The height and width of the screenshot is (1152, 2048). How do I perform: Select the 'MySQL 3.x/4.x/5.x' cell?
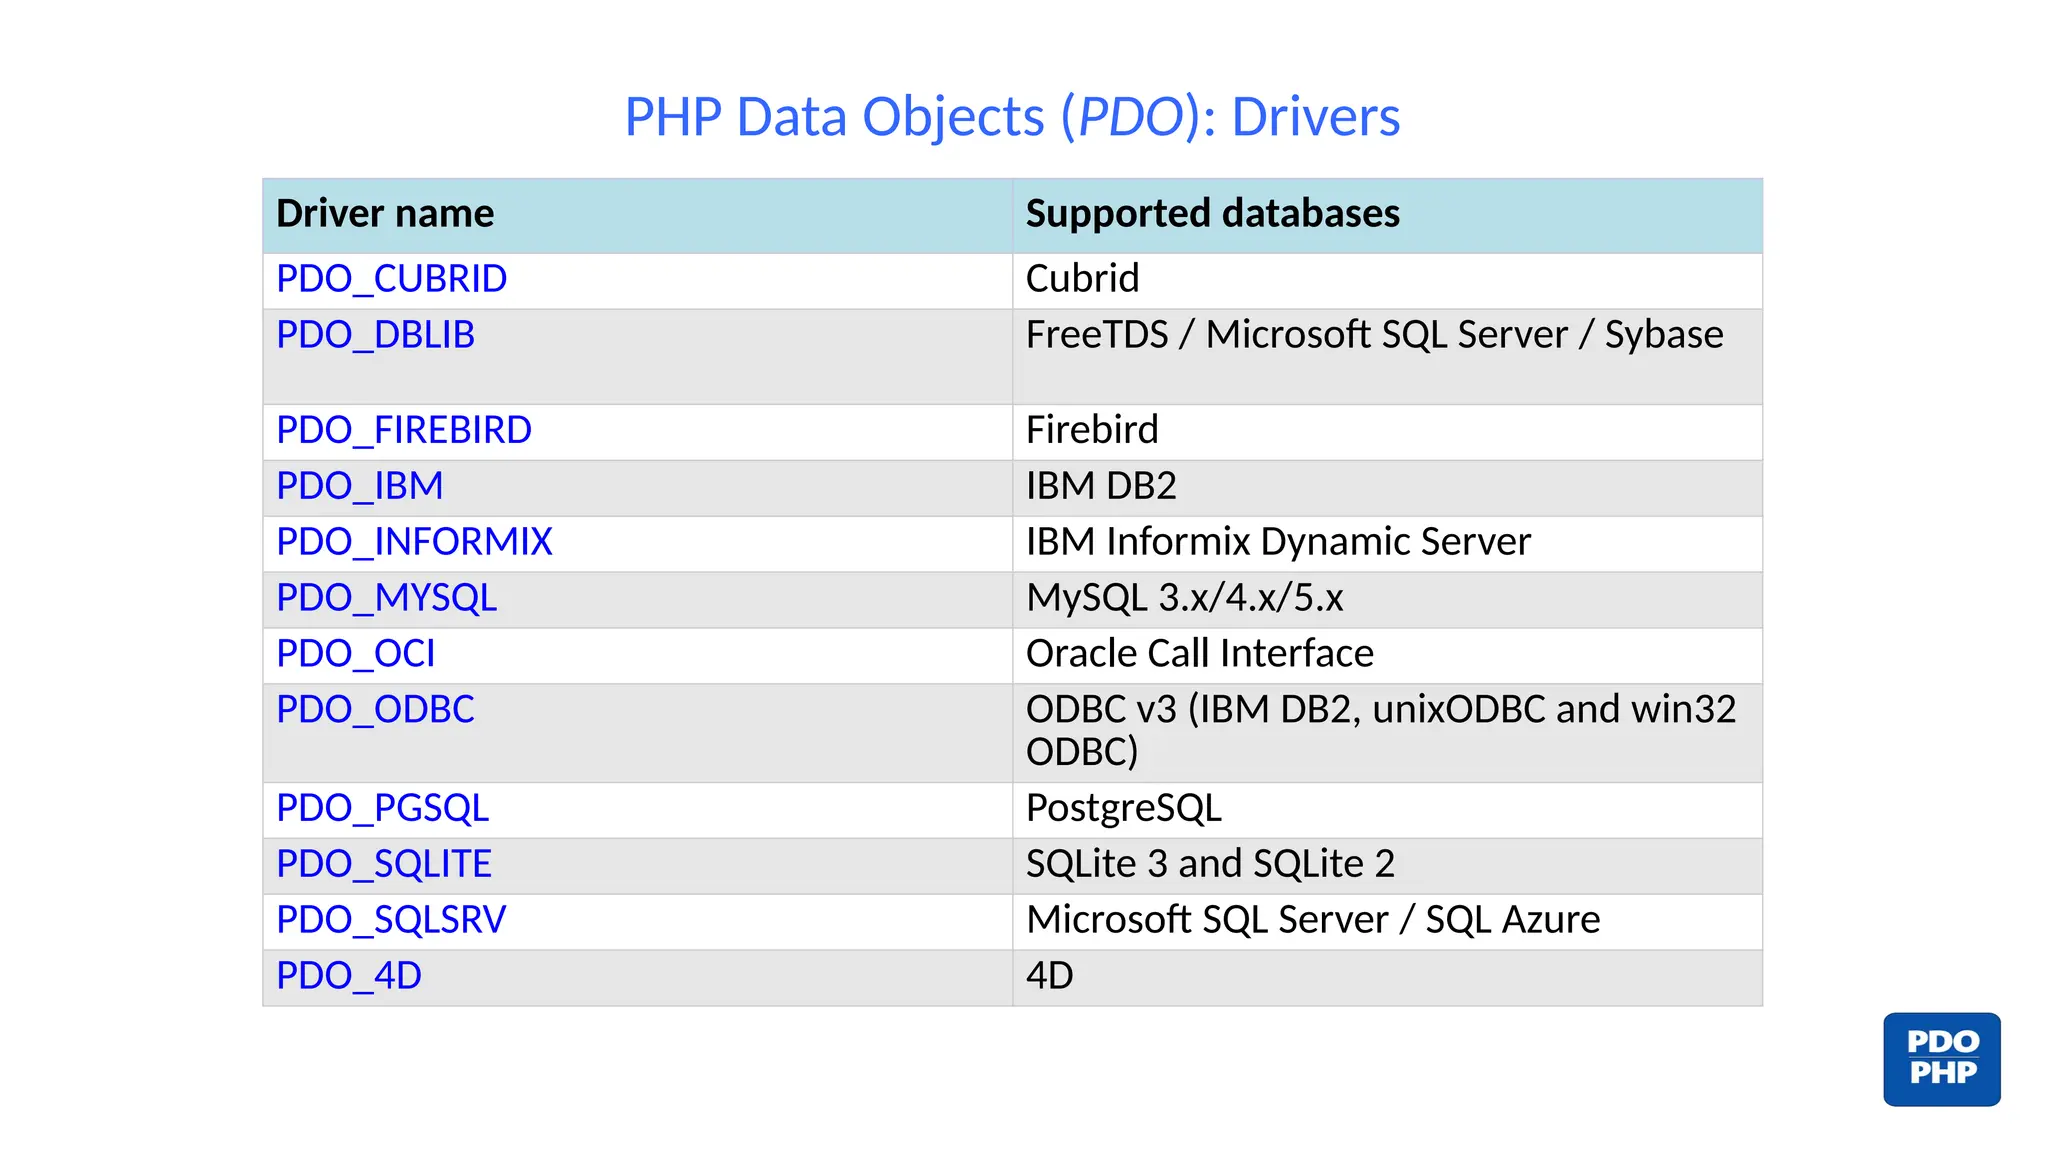click(1387, 600)
